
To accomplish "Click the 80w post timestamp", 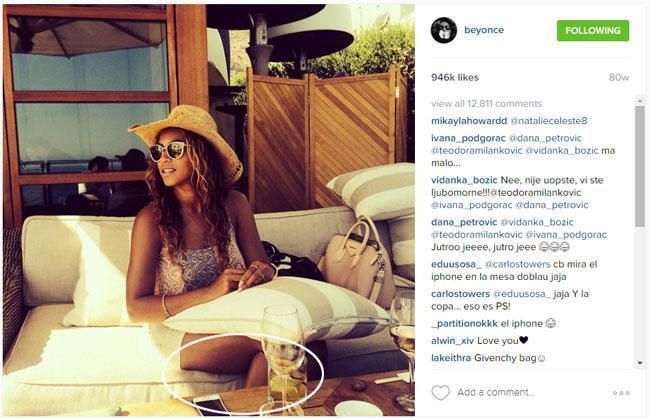I will pos(619,78).
